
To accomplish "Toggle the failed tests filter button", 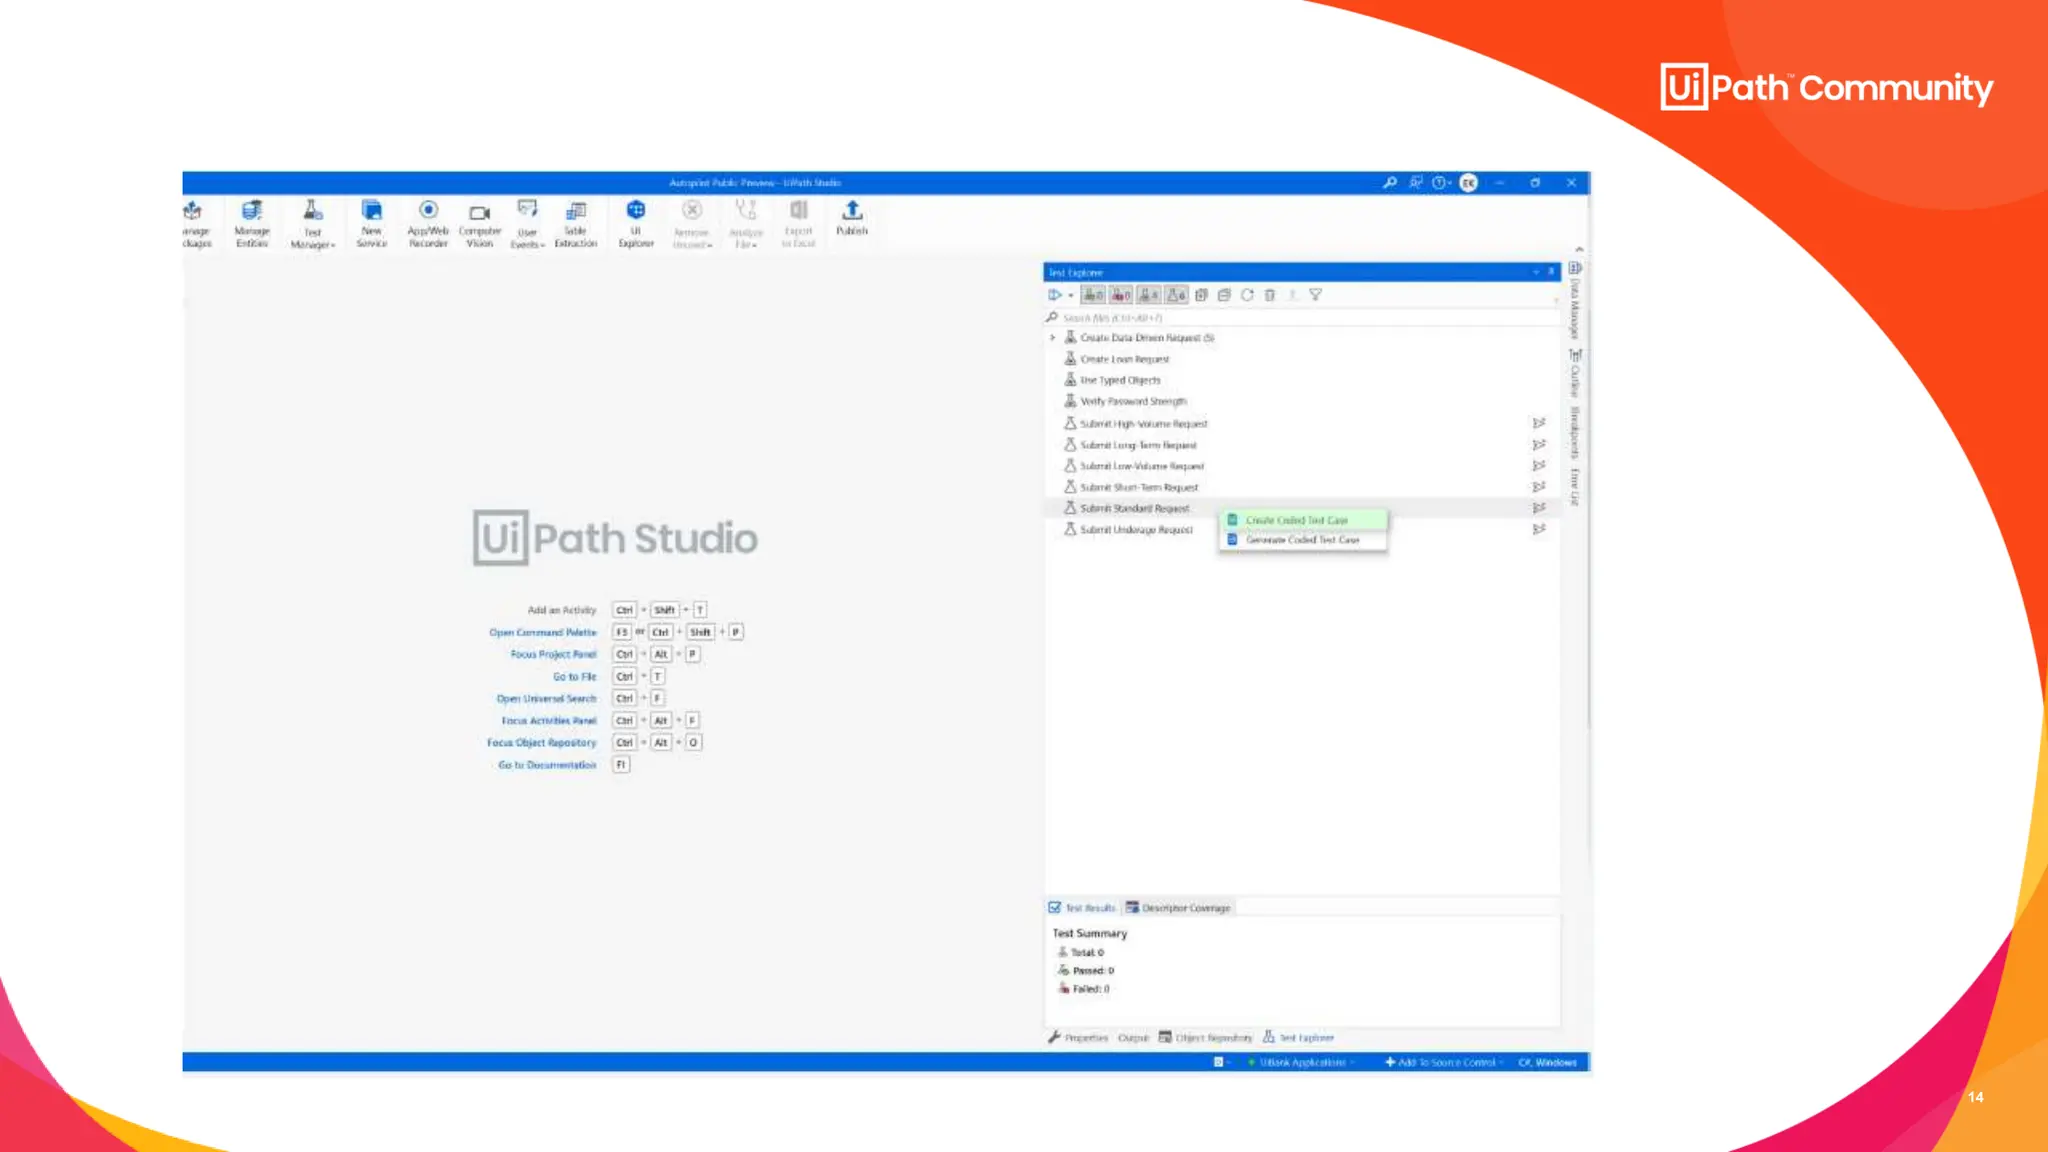I will (1121, 295).
